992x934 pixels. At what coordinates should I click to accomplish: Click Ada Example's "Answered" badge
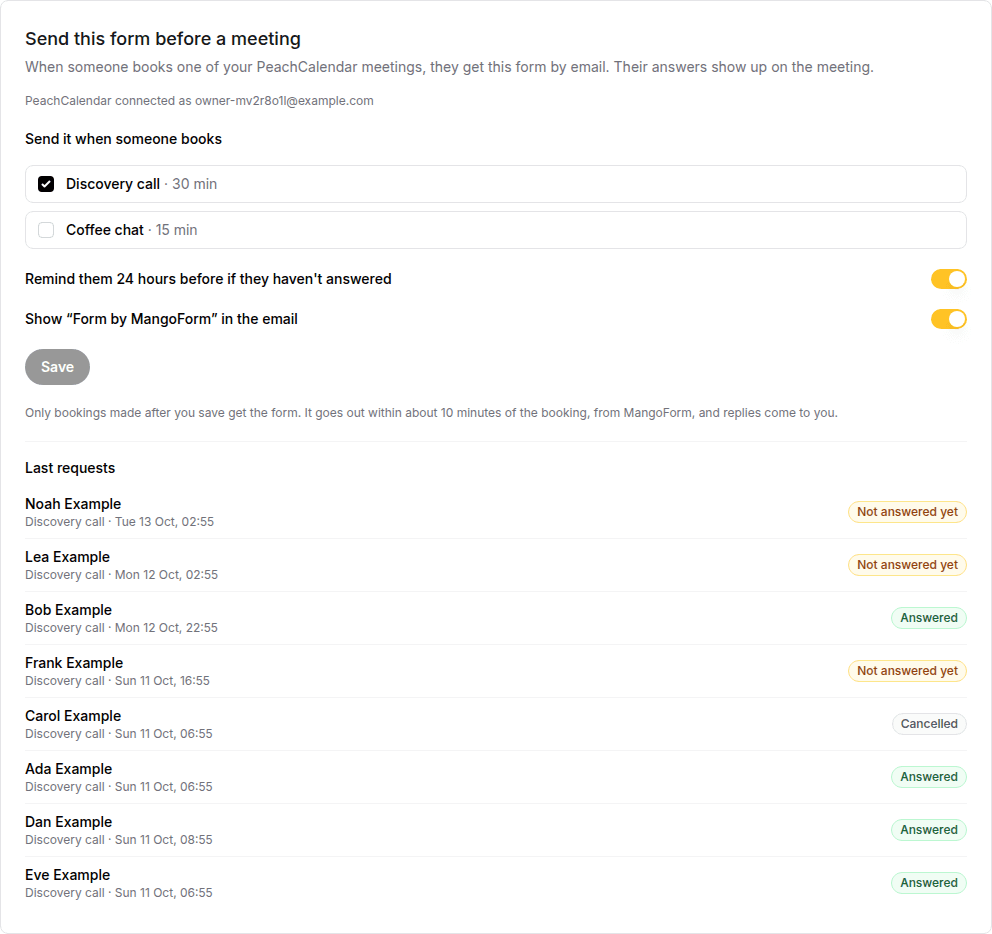coord(929,777)
